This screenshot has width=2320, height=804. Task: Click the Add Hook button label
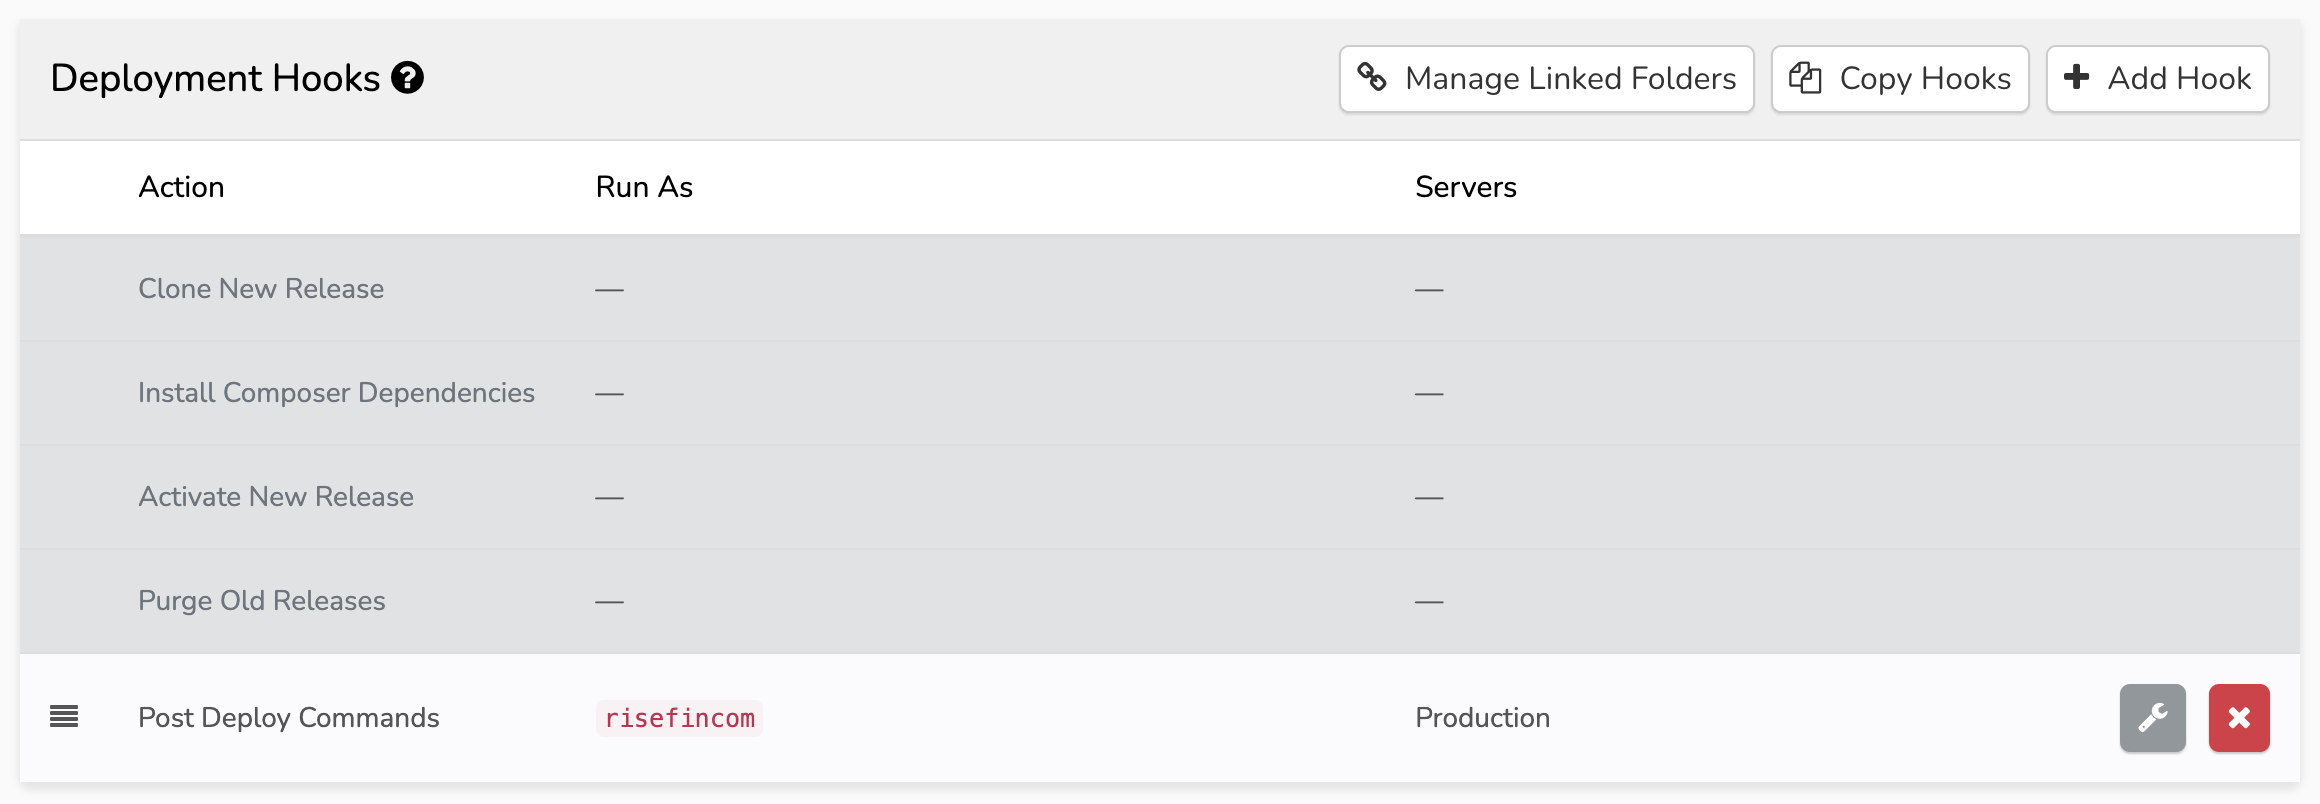point(2178,79)
